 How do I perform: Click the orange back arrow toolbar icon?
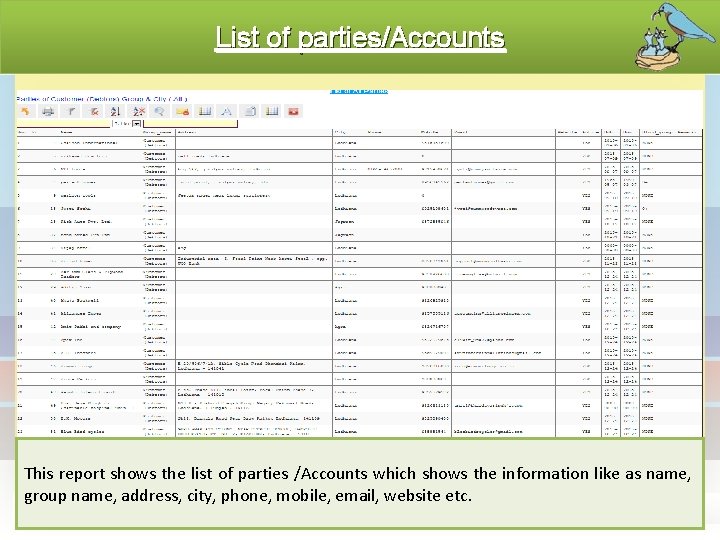click(26, 111)
